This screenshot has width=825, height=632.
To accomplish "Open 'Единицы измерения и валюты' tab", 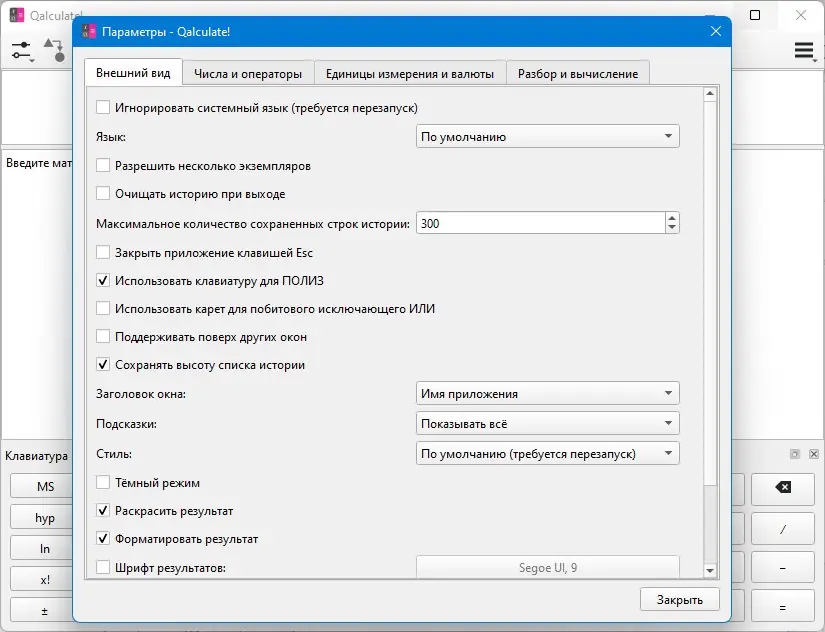I will click(410, 74).
